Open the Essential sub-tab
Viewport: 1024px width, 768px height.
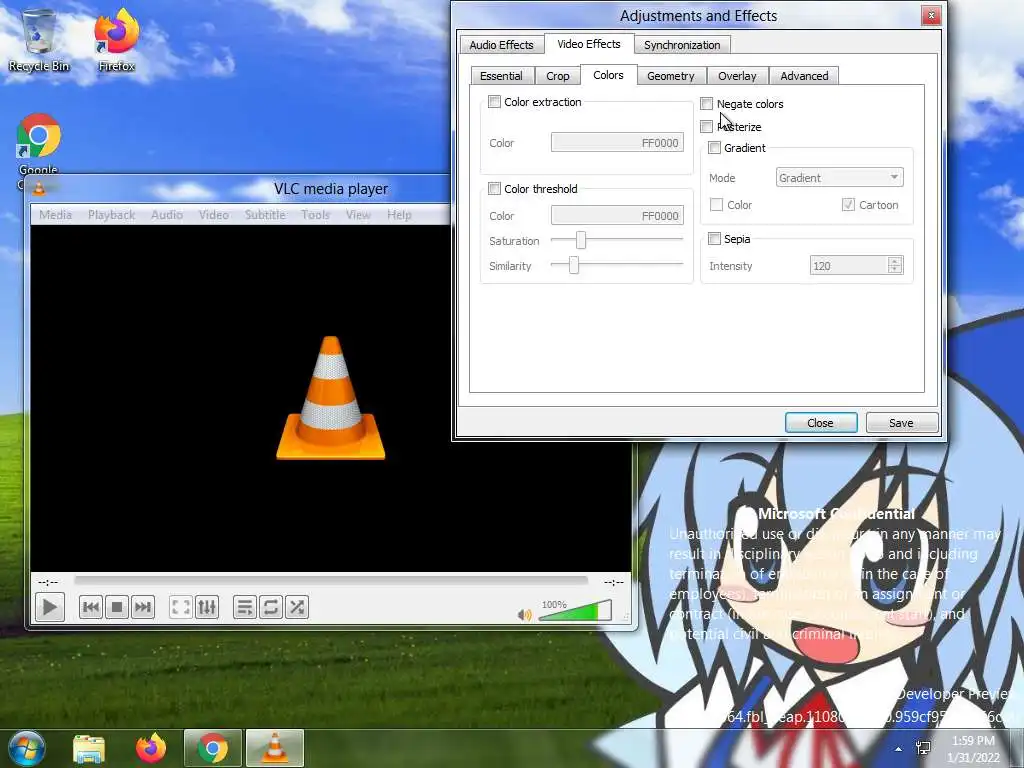(501, 76)
